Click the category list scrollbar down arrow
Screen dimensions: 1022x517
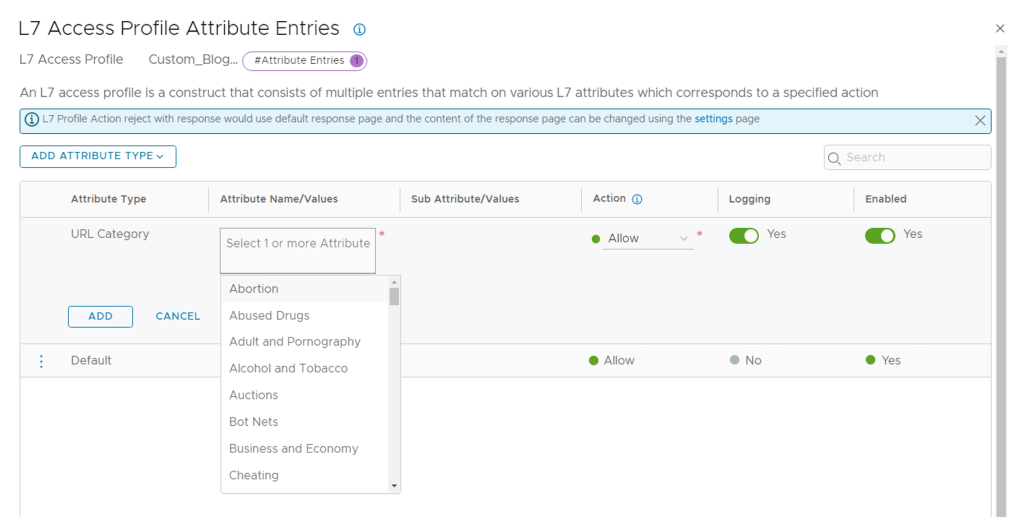point(394,485)
